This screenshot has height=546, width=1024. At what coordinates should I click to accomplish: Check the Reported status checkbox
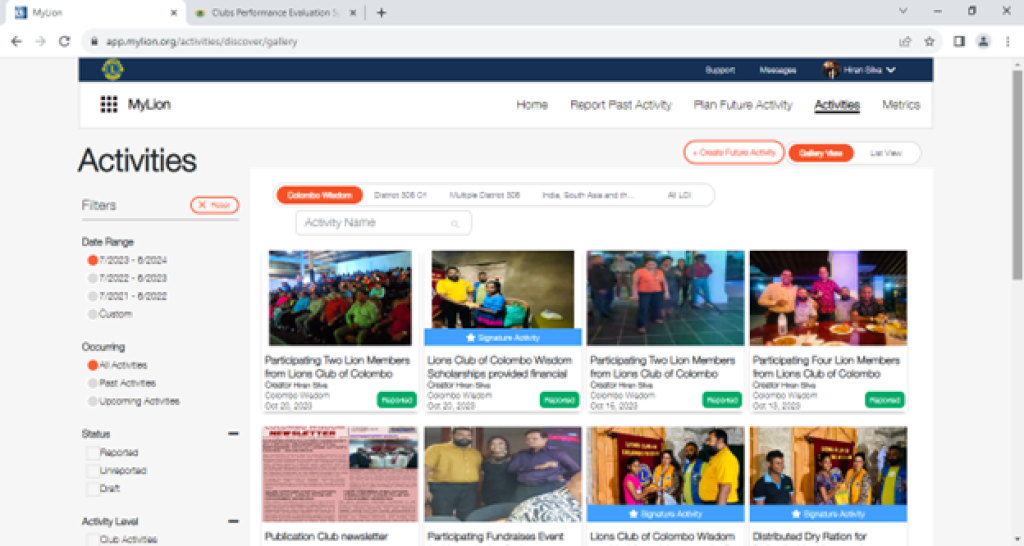click(x=93, y=453)
